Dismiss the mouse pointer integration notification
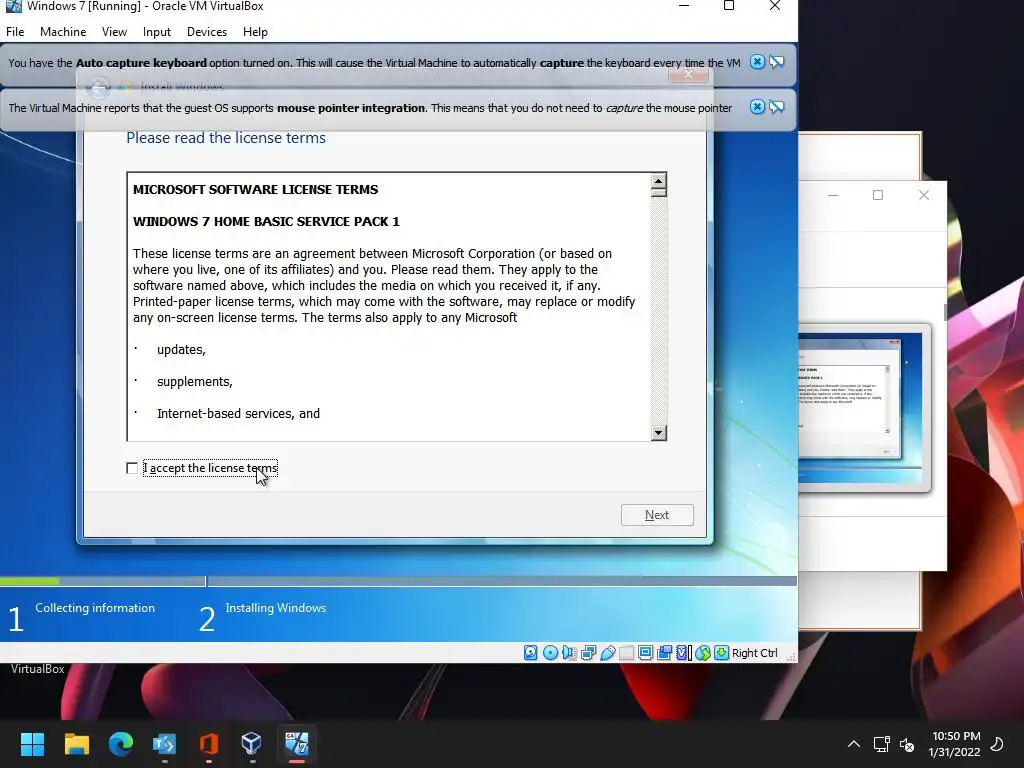 (757, 107)
